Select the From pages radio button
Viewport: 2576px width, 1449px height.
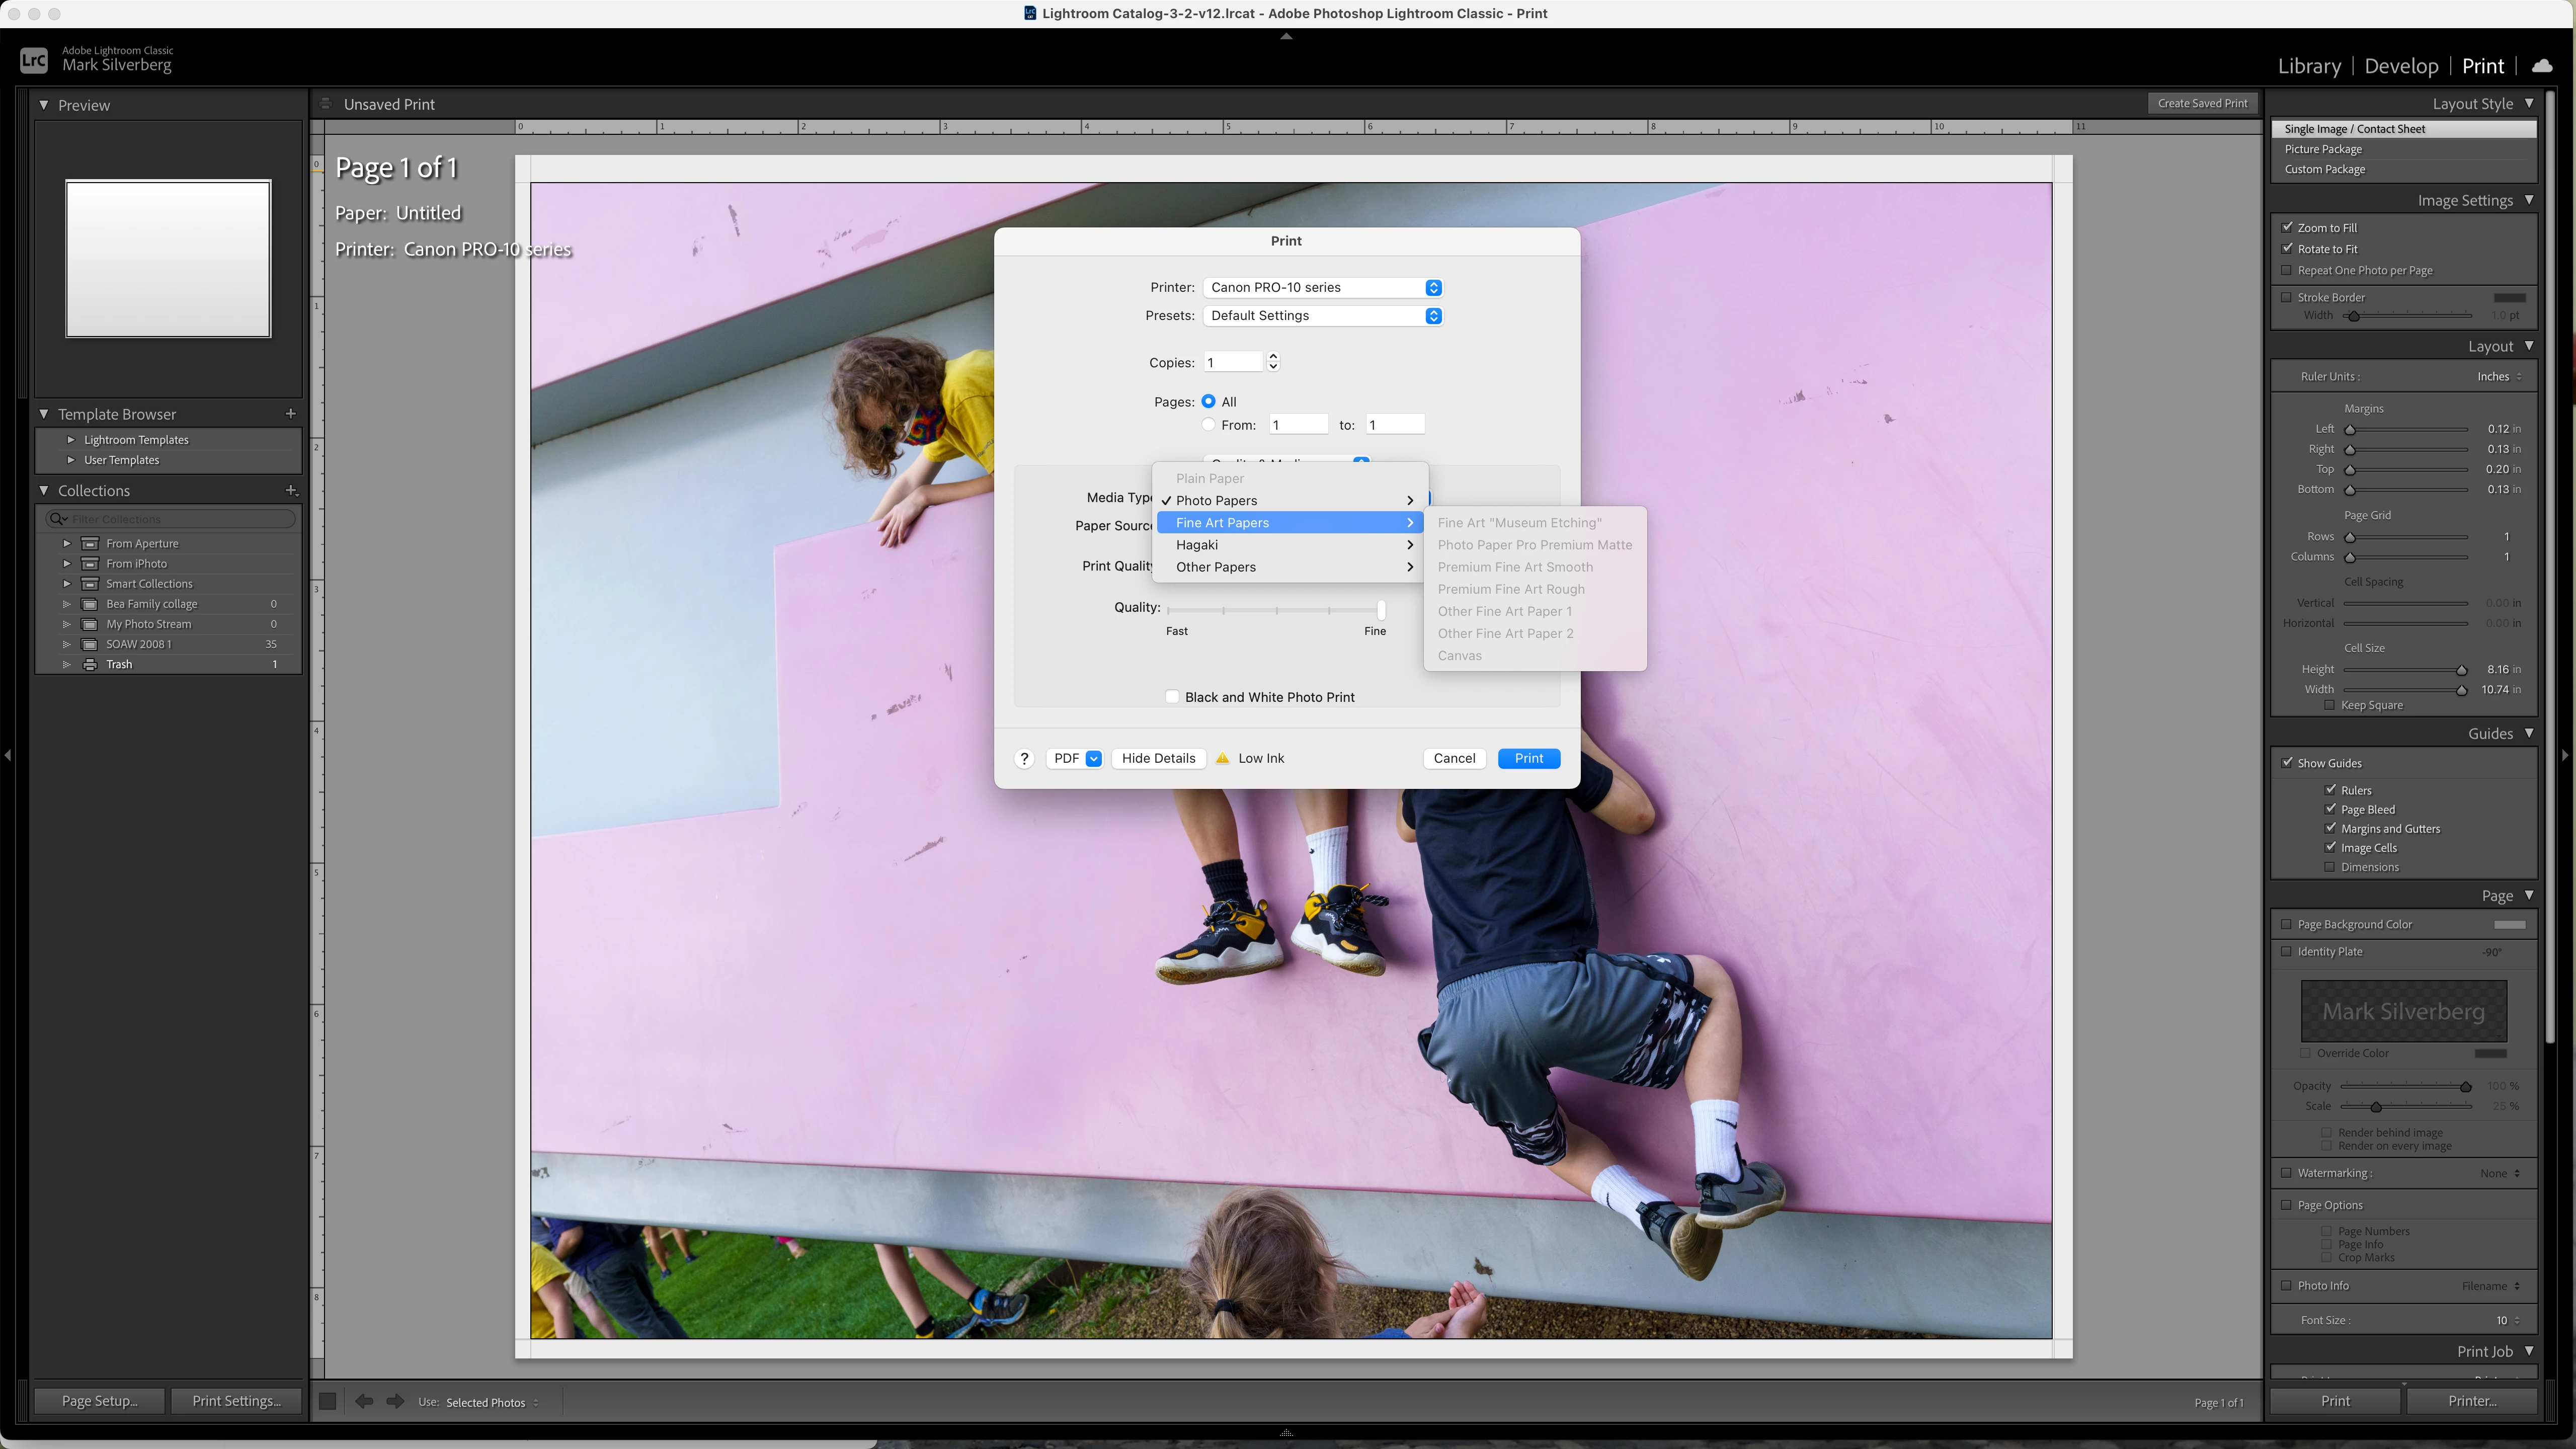(x=1209, y=425)
